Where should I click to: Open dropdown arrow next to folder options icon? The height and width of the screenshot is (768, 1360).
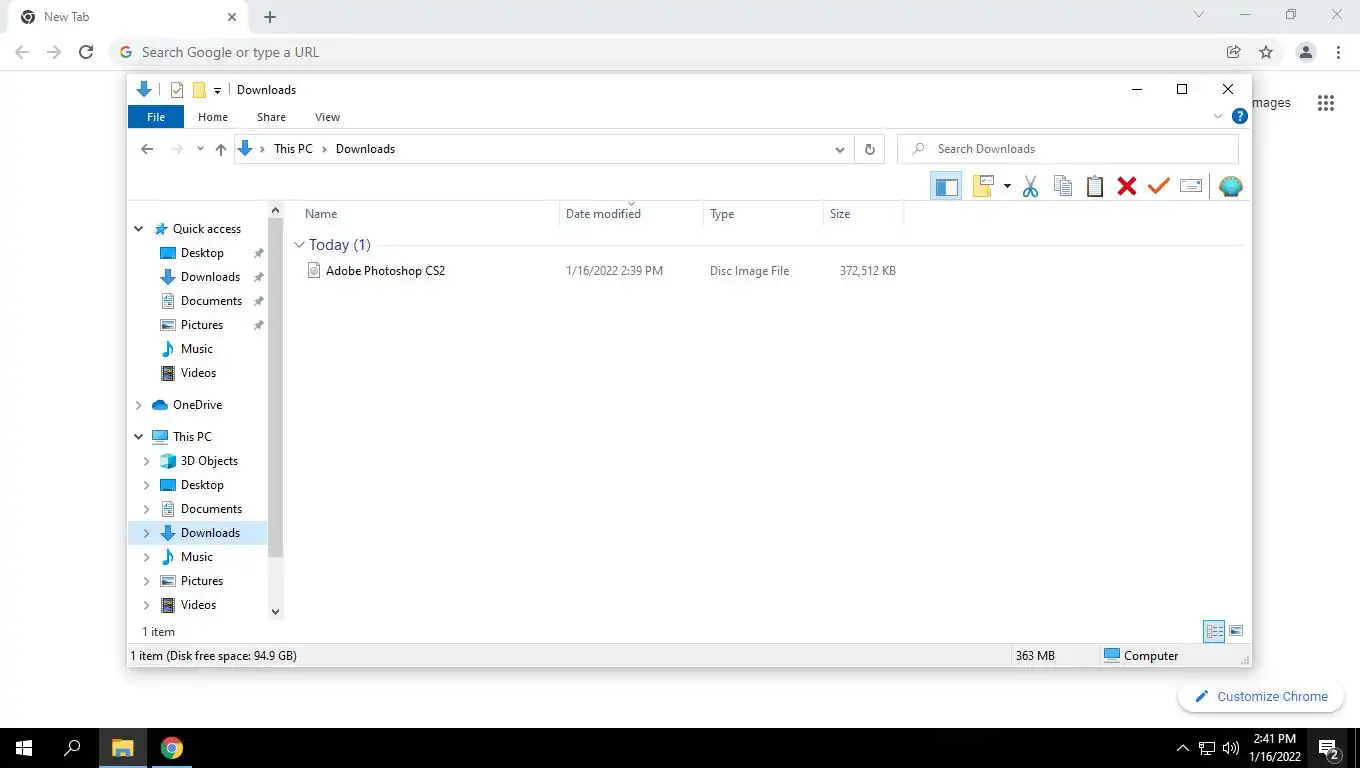pos(1006,186)
